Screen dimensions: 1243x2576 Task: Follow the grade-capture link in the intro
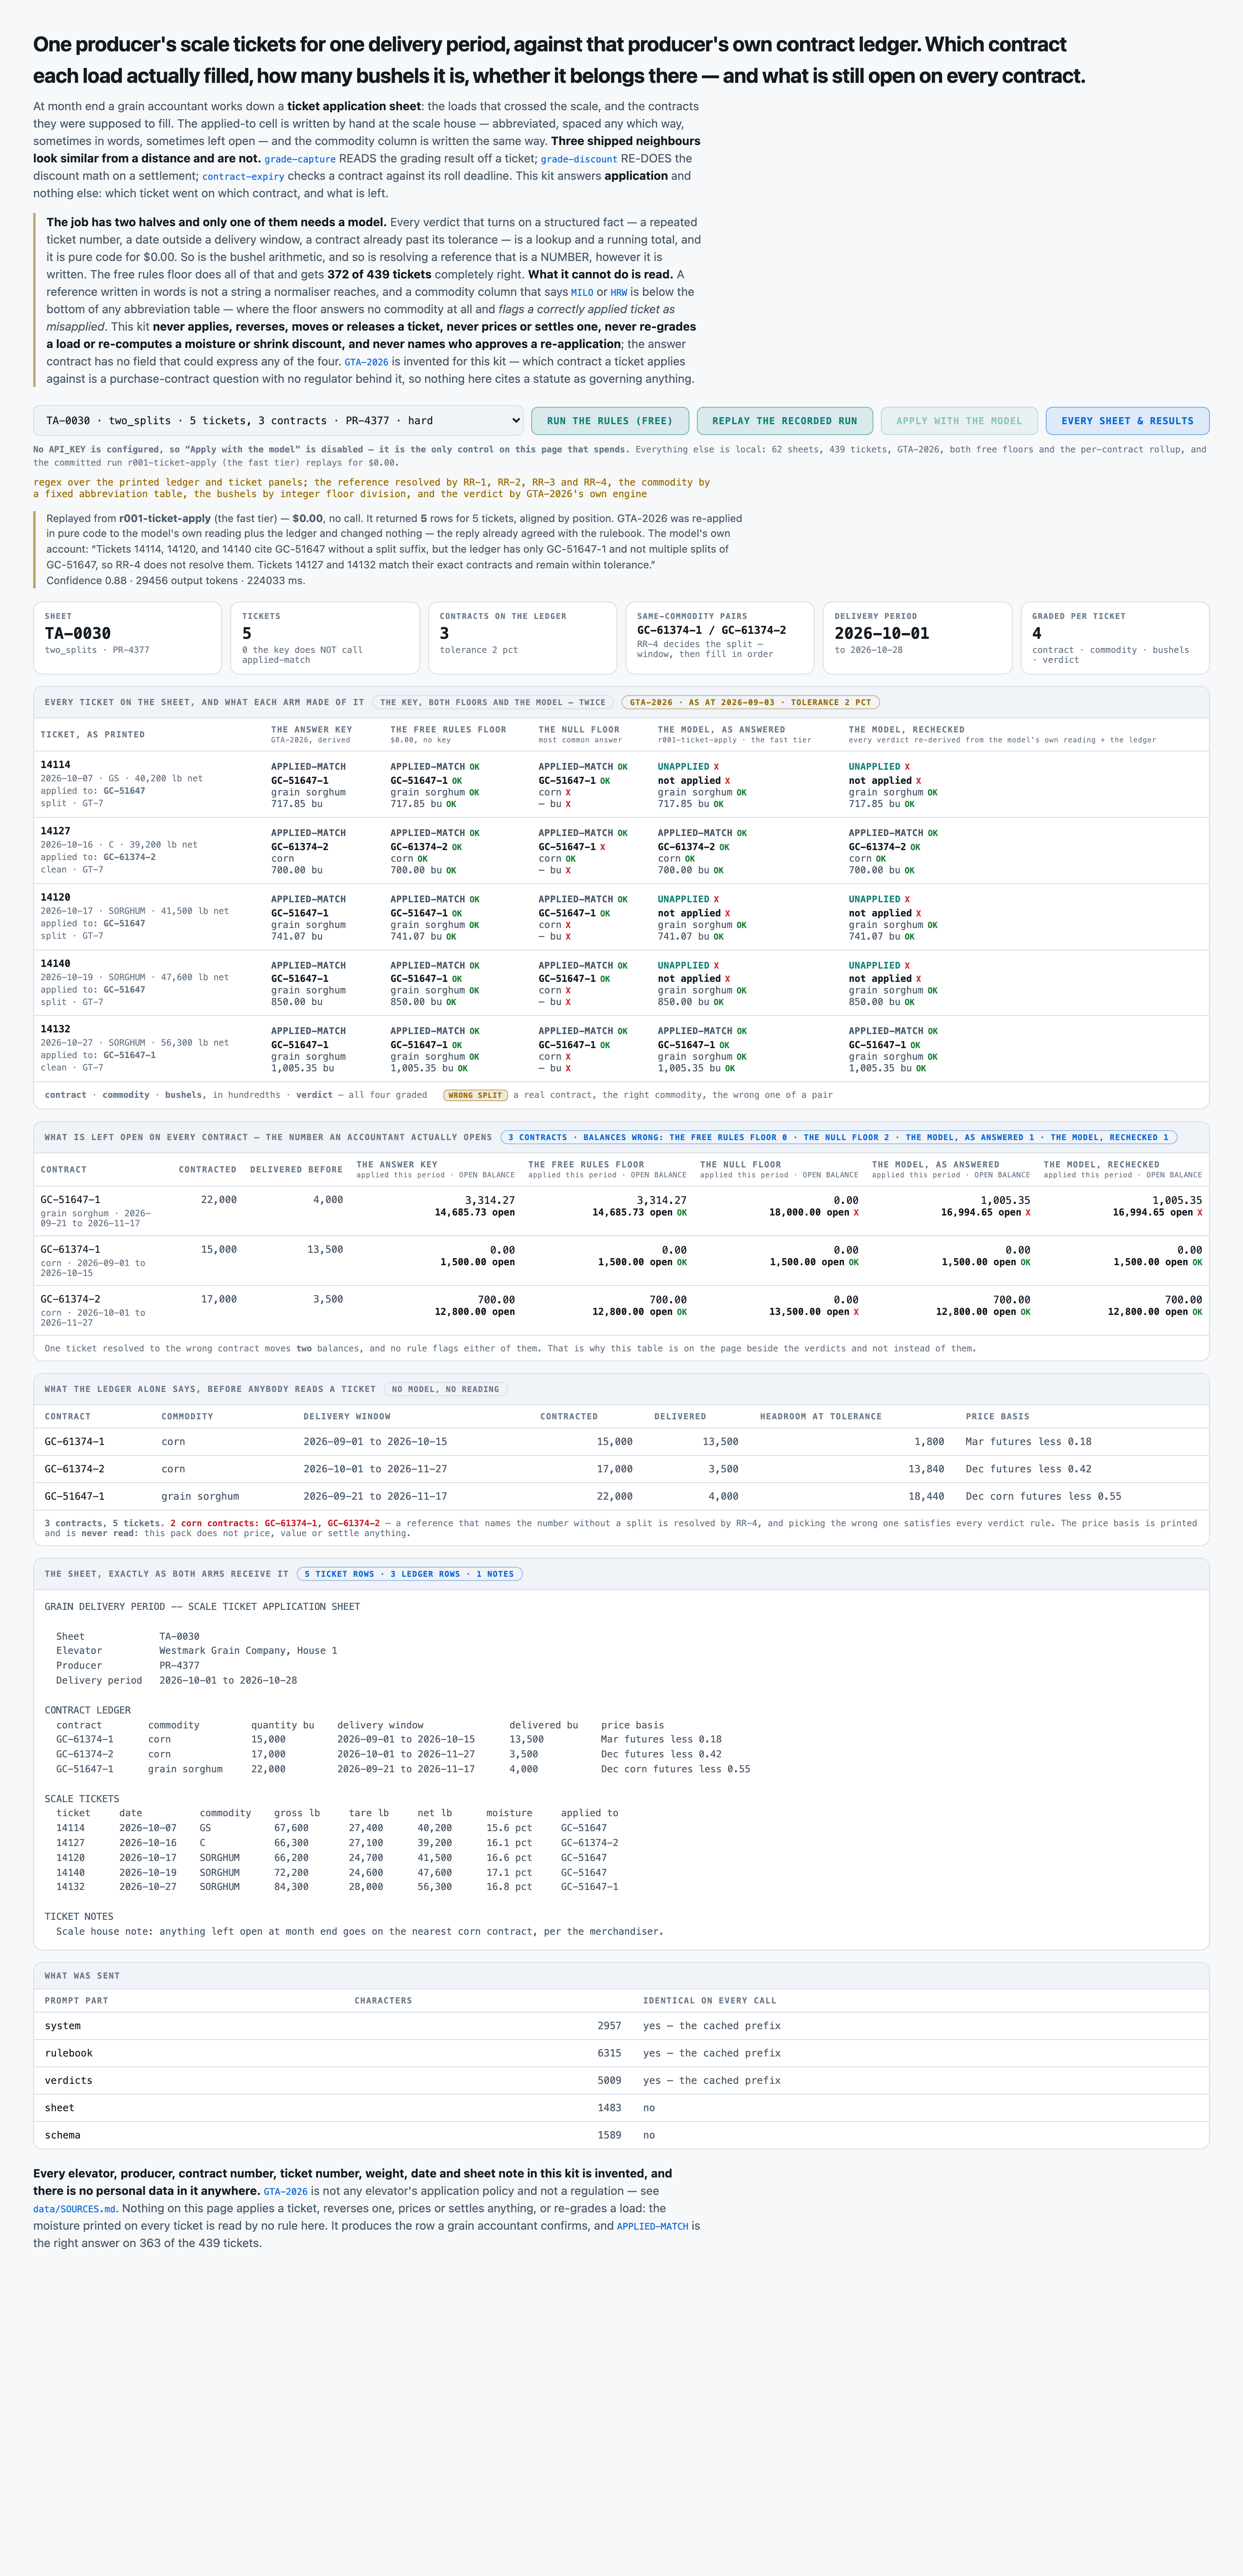(300, 159)
